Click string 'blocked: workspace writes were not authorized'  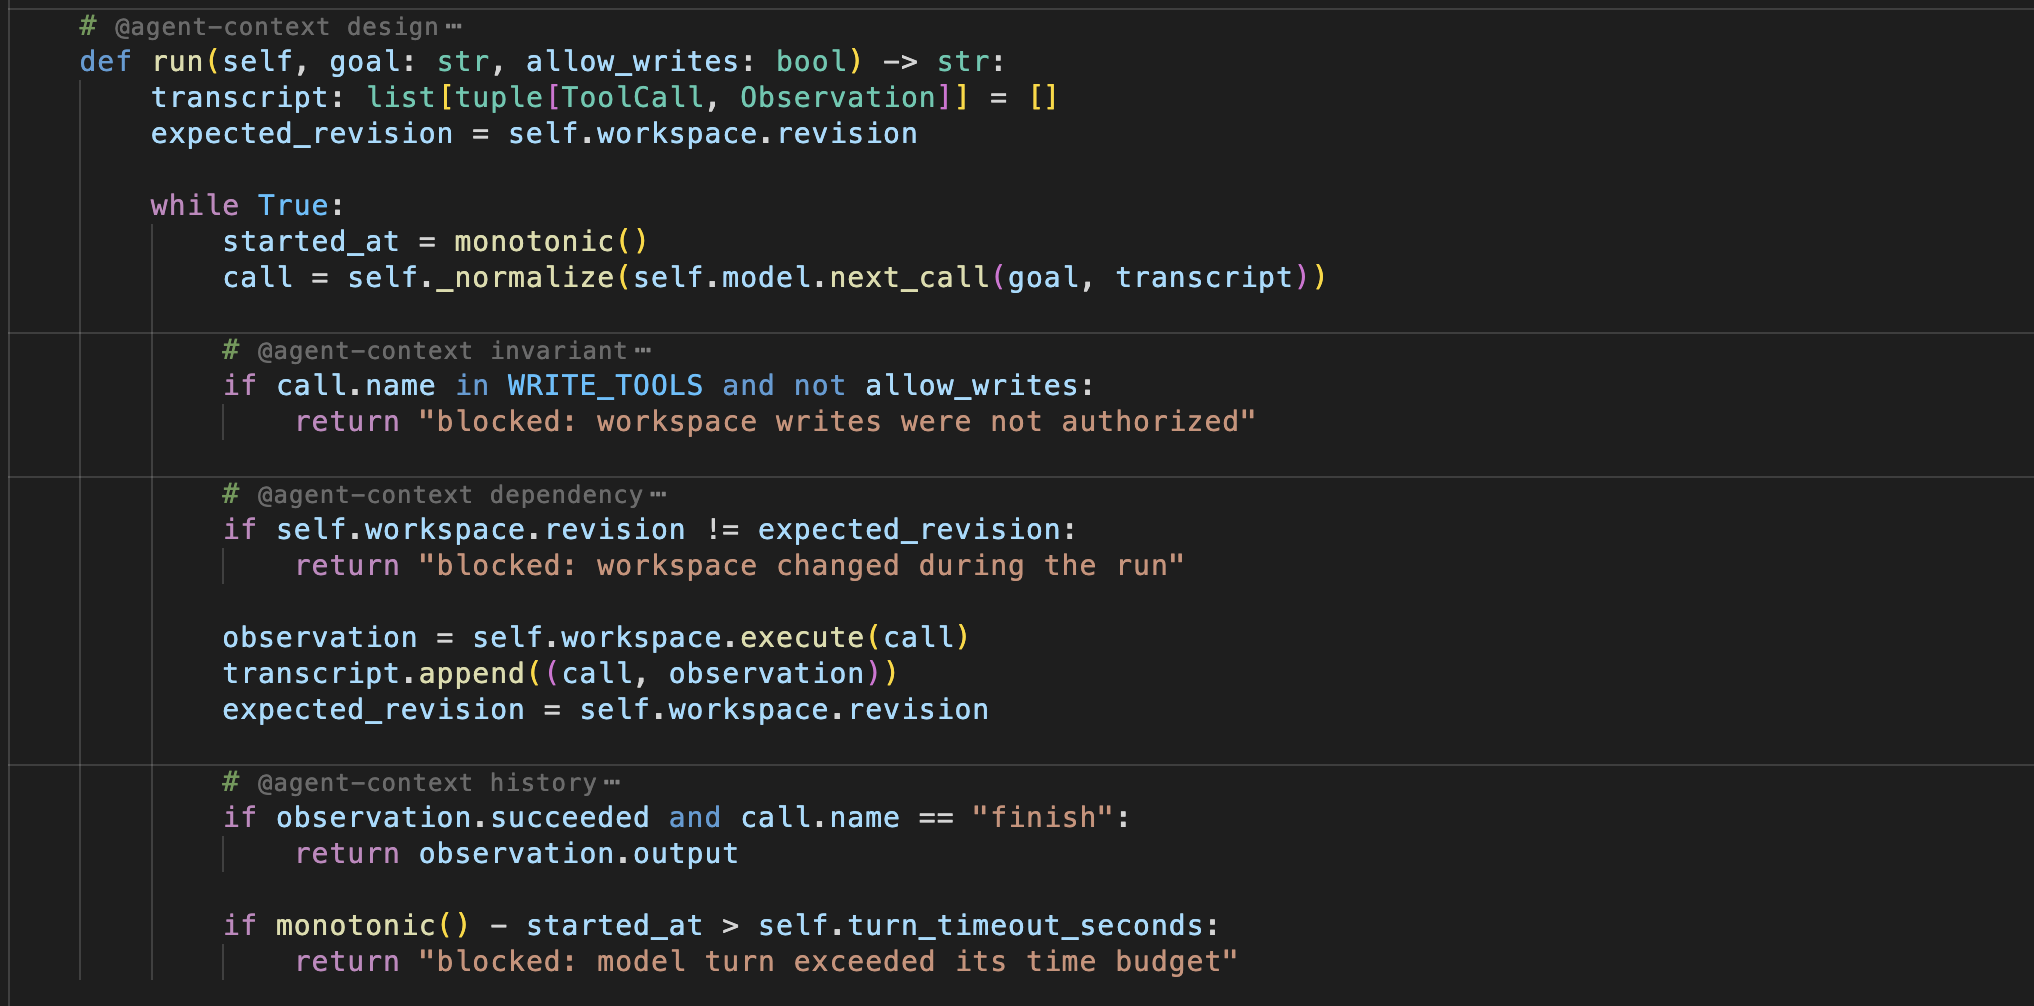836,422
